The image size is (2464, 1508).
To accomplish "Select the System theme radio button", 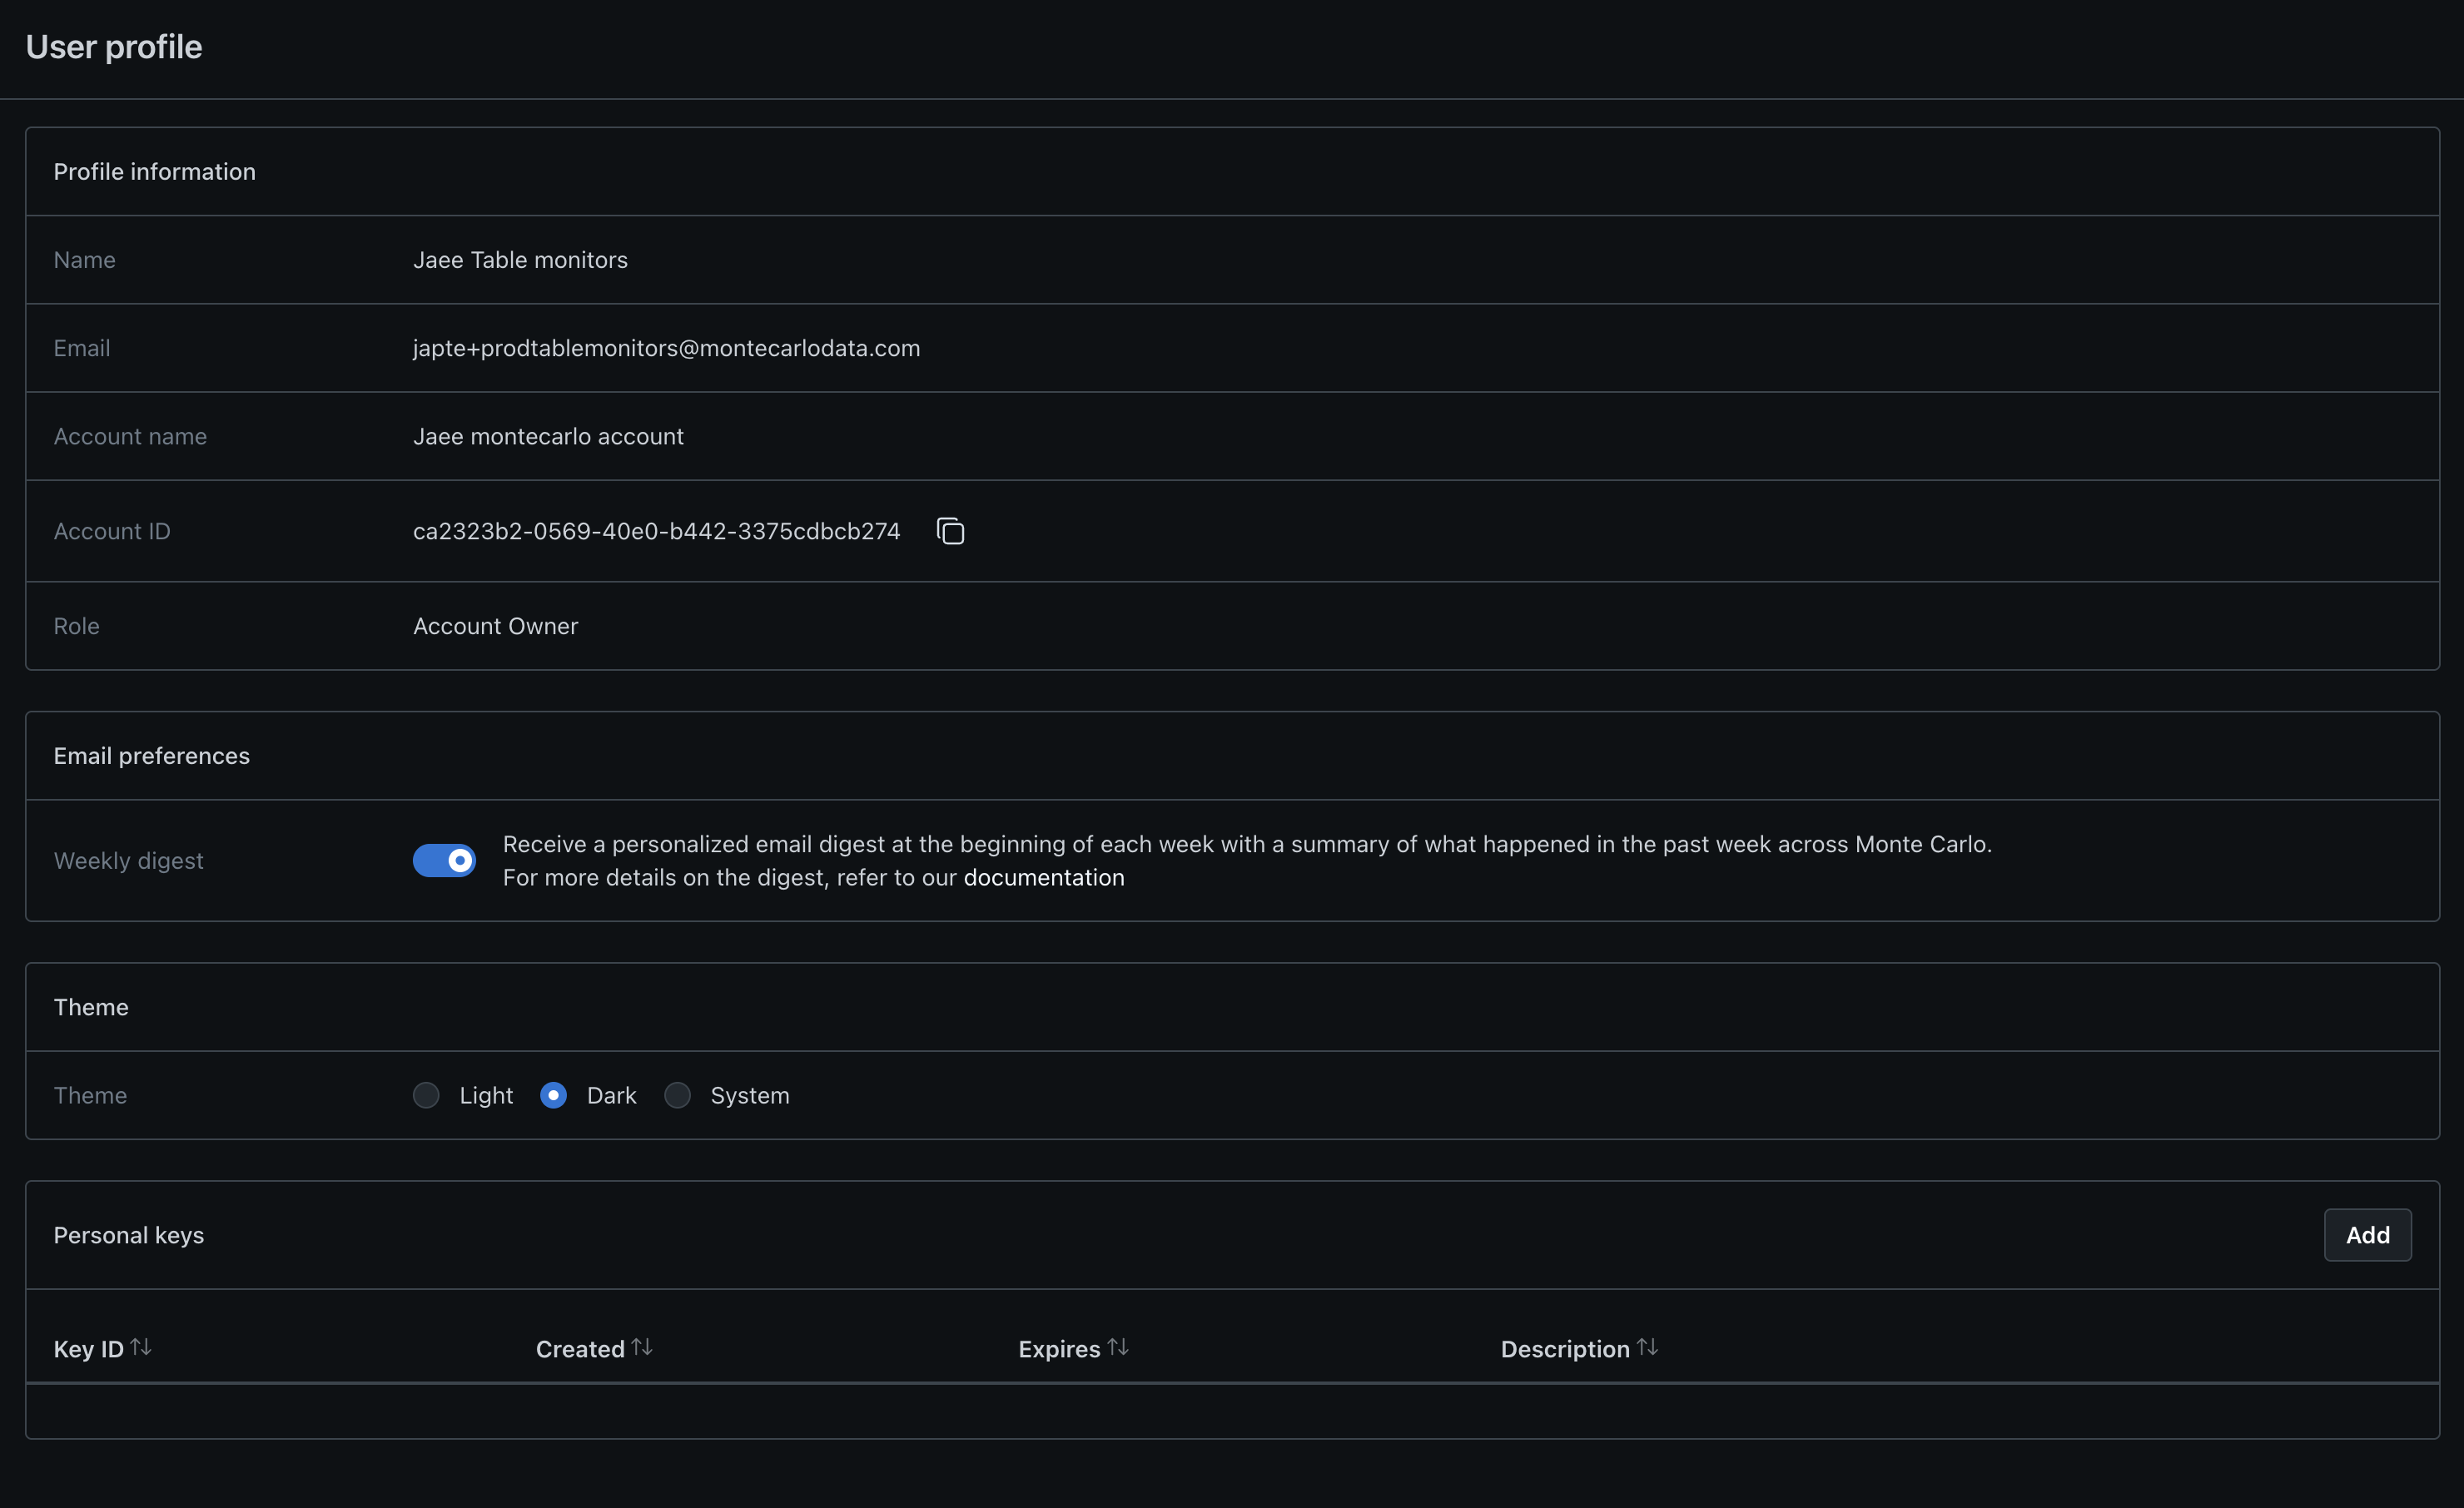I will click(677, 1095).
